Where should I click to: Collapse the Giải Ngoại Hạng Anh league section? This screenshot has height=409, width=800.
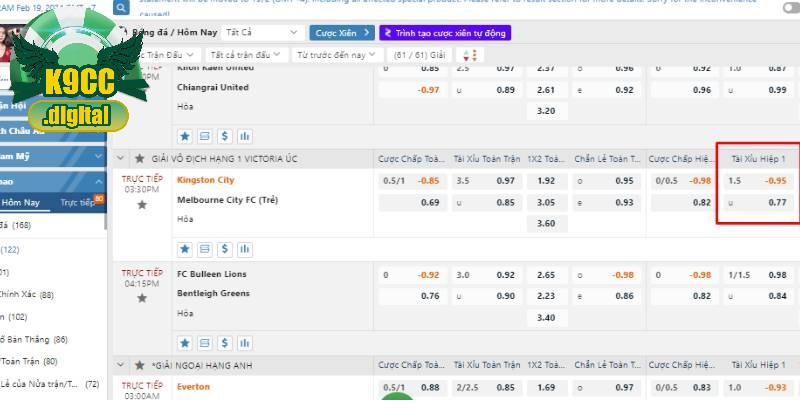click(x=121, y=366)
